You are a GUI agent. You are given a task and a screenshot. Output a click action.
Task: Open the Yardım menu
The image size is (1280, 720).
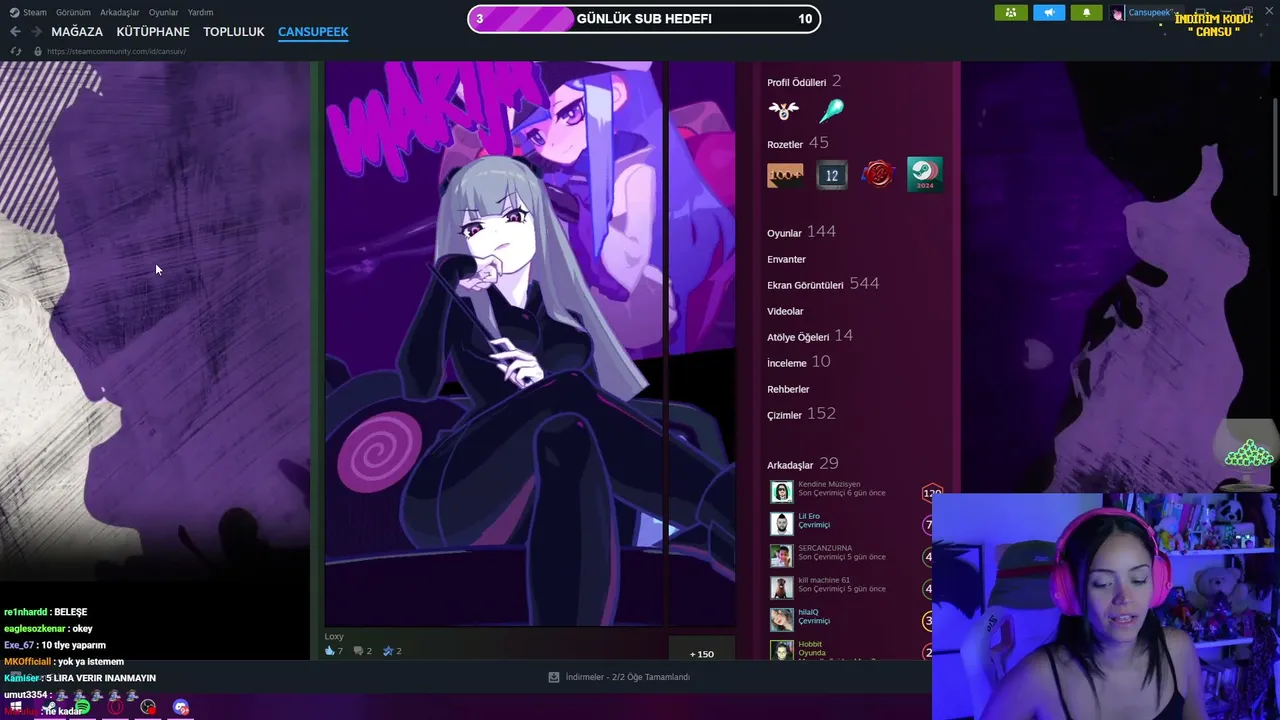pyautogui.click(x=201, y=13)
